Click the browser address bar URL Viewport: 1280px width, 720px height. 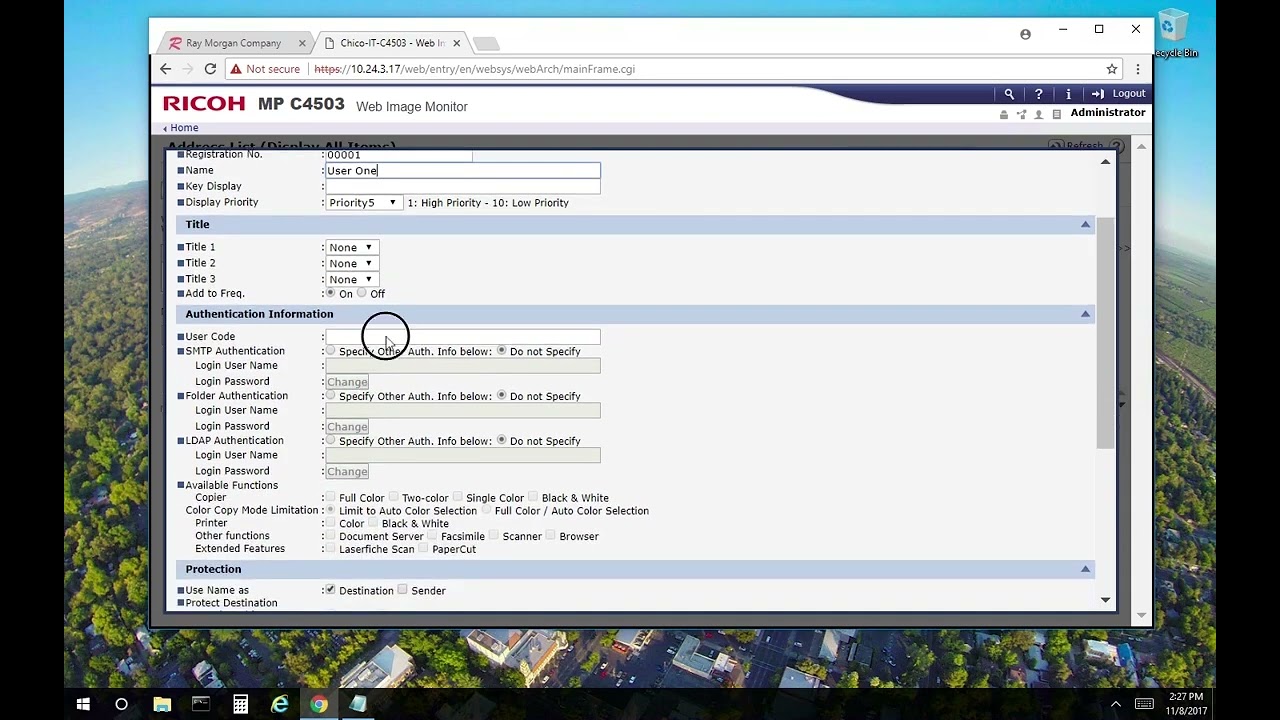[474, 69]
